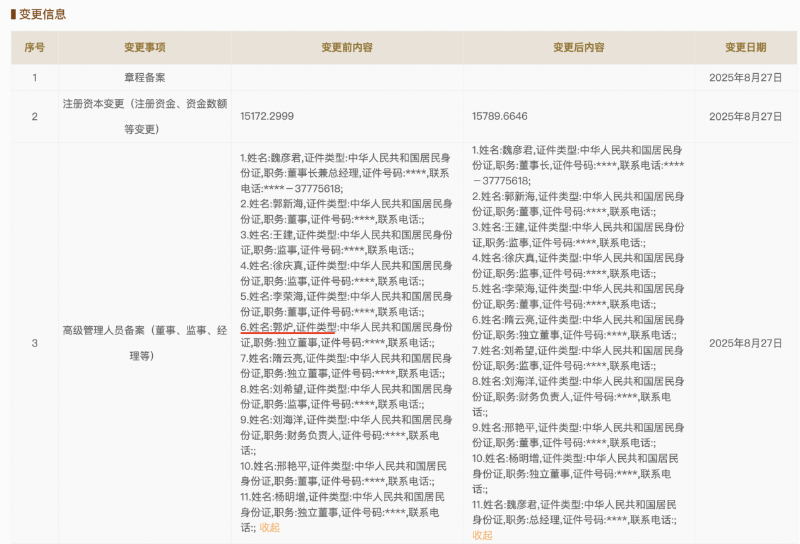Click the 序号 column header

point(35,47)
